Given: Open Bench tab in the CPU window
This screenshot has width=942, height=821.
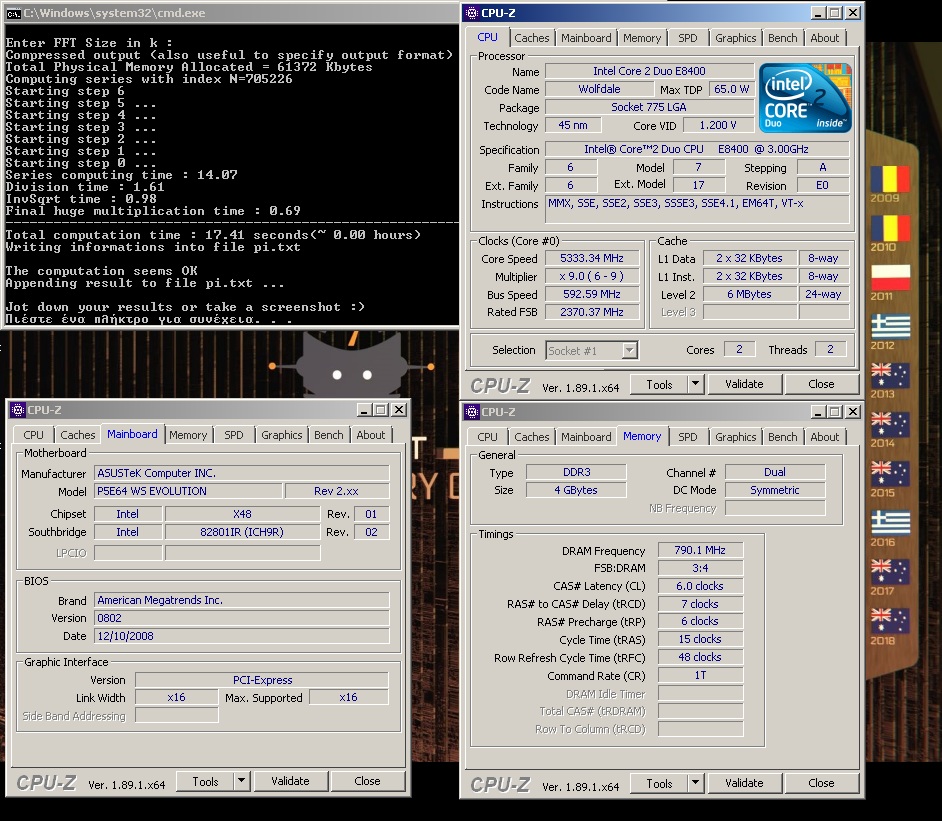Looking at the screenshot, I should point(783,38).
